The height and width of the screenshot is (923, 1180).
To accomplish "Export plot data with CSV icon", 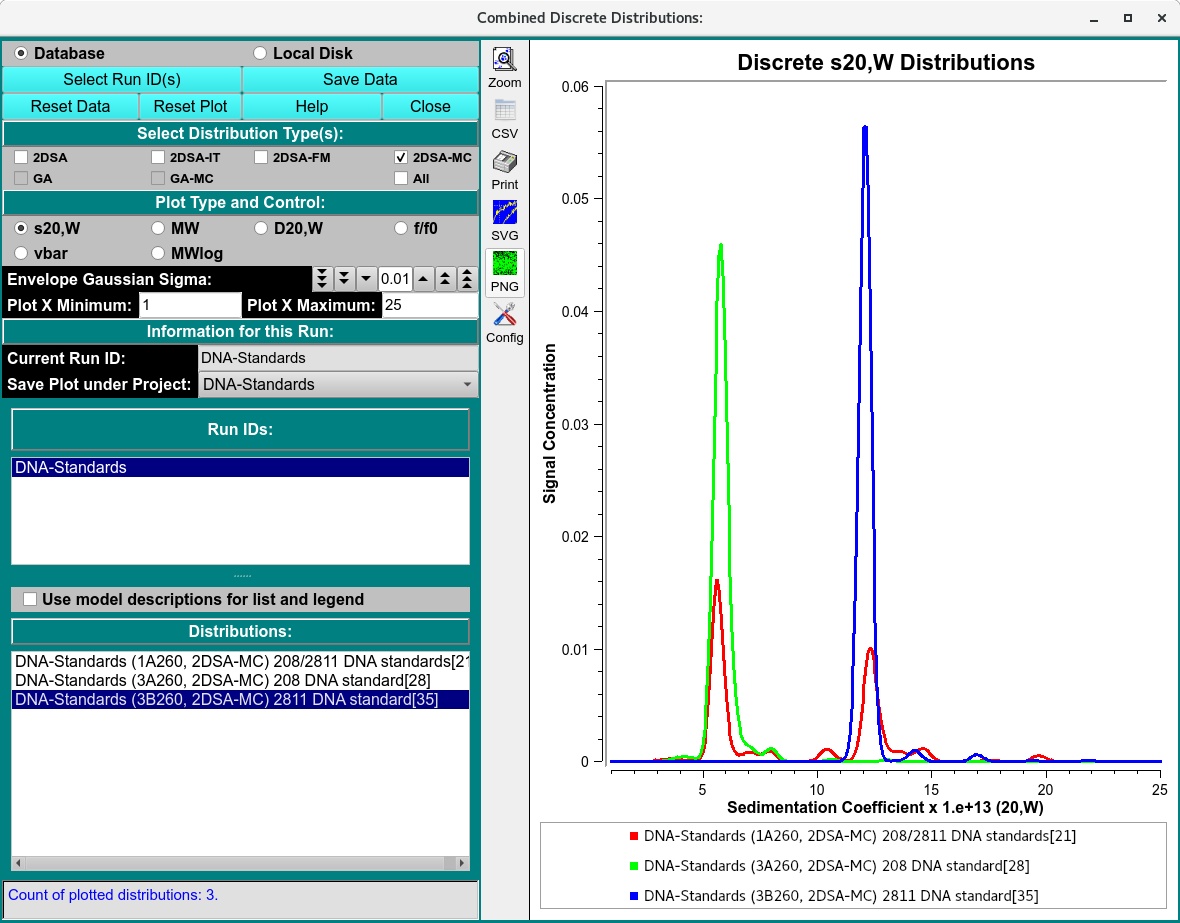I will click(x=505, y=118).
